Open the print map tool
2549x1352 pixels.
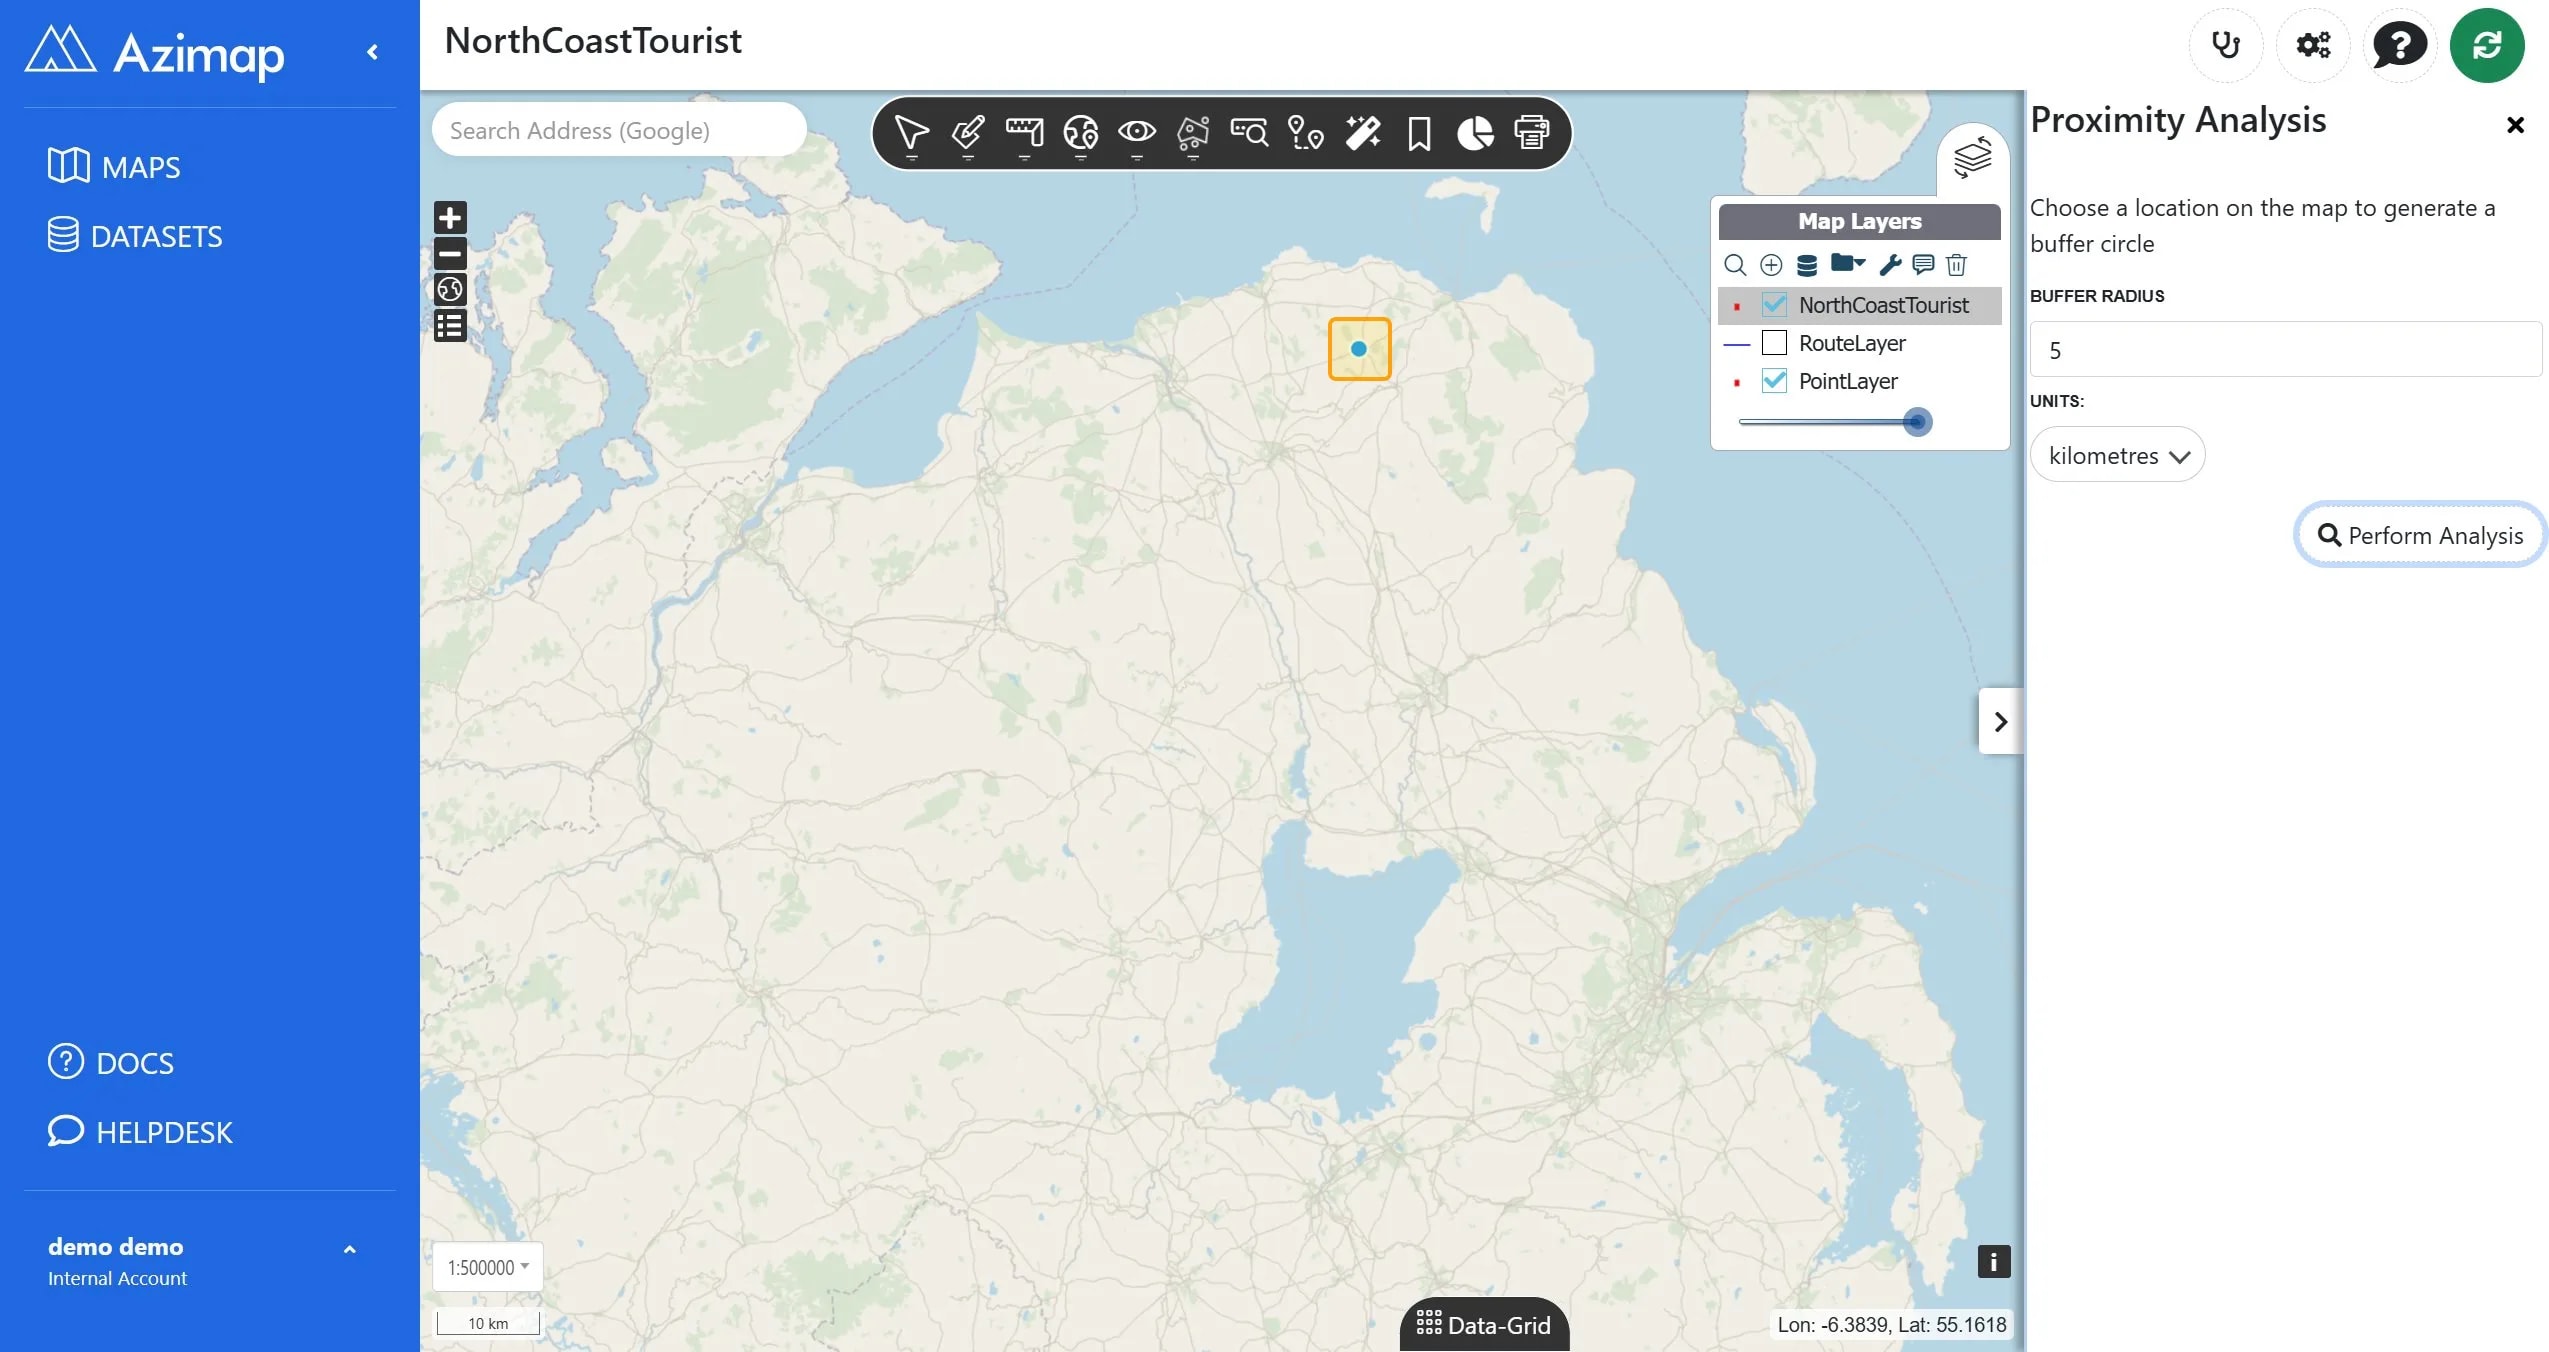pos(1531,133)
